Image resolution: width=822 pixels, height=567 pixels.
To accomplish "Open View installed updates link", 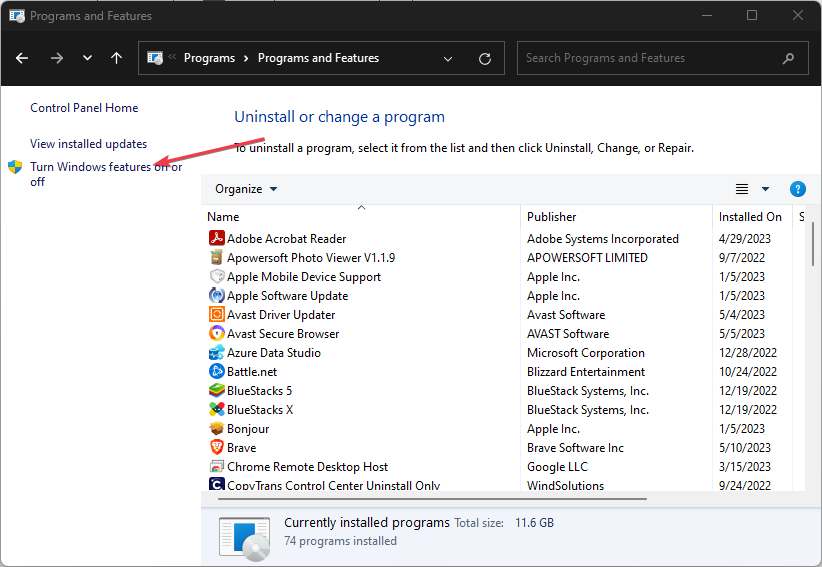I will 89,144.
